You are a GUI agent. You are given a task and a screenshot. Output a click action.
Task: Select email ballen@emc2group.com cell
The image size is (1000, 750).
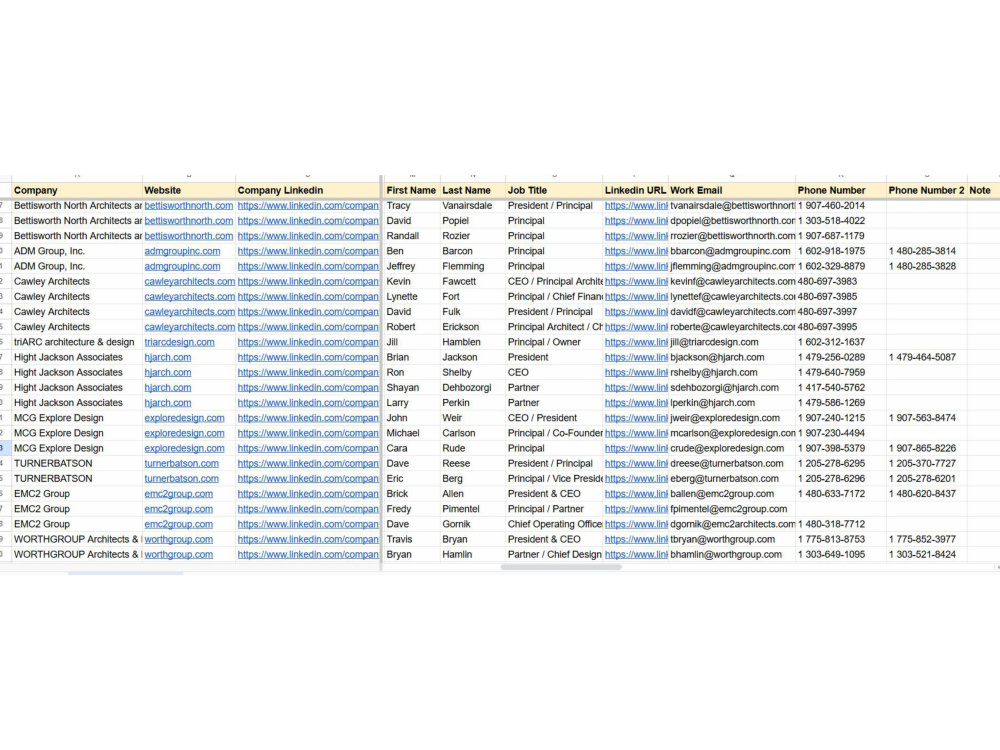[x=732, y=494]
